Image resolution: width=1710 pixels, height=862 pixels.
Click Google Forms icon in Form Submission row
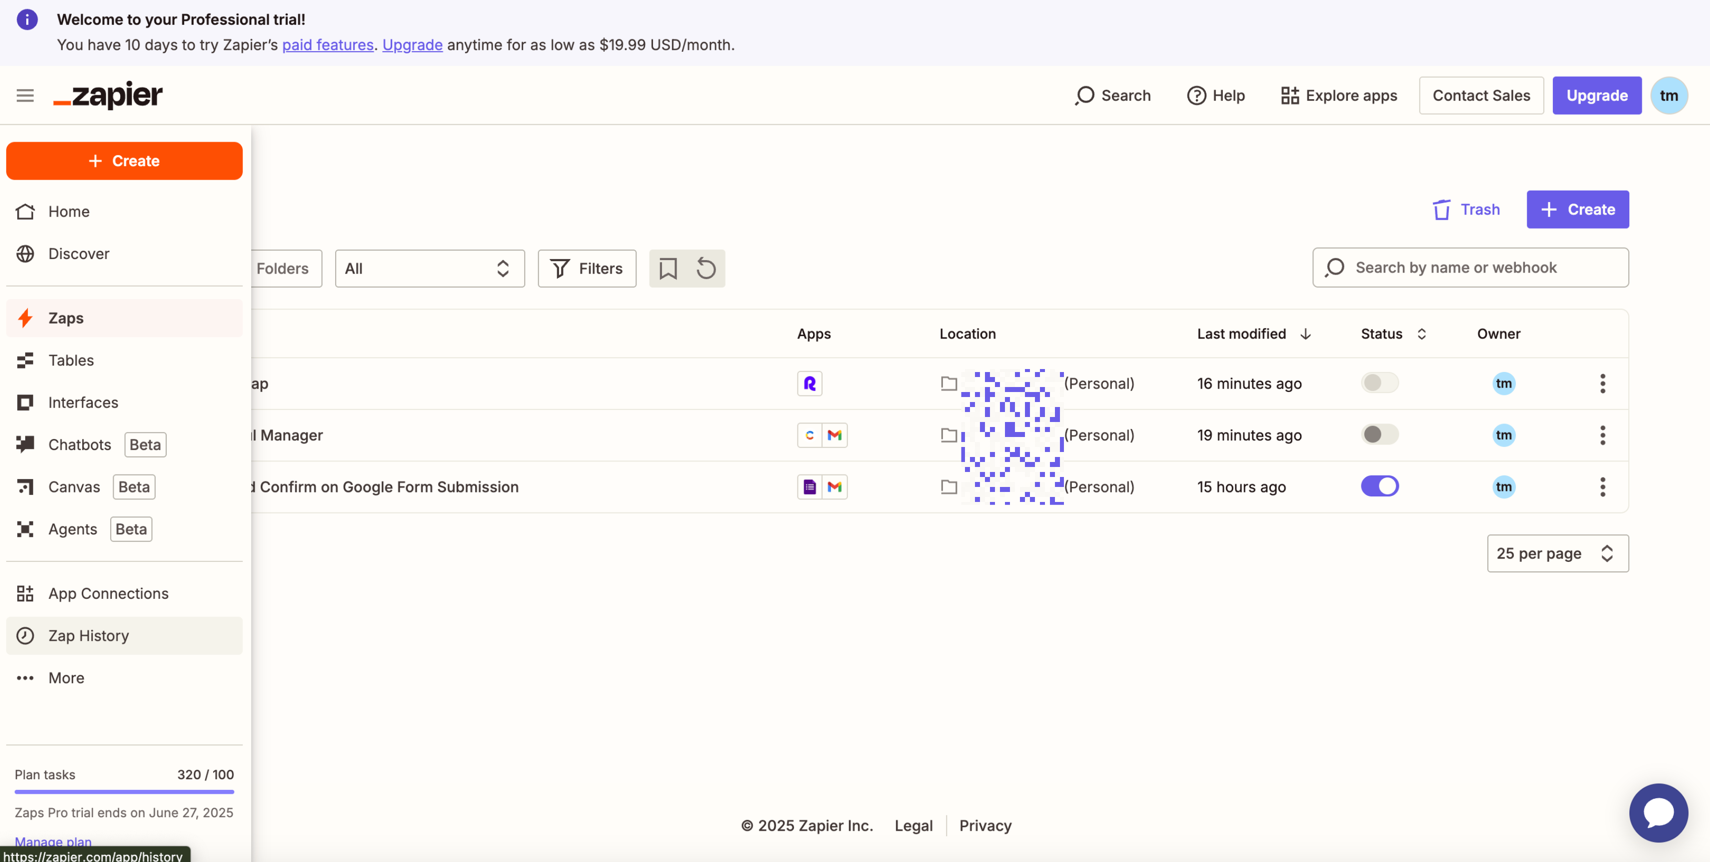click(809, 487)
